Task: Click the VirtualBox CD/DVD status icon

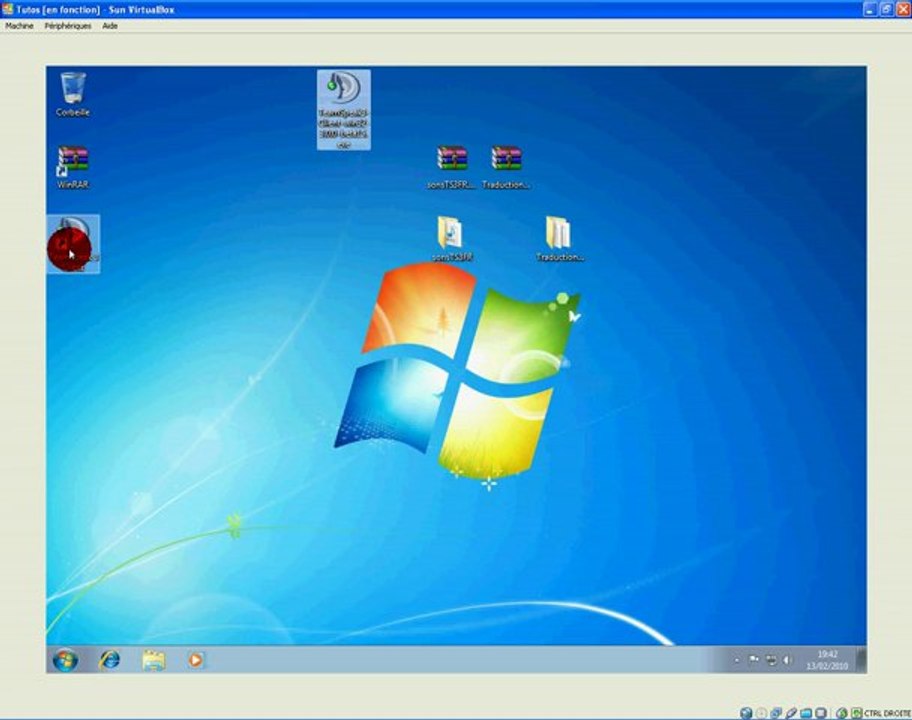Action: coord(761,713)
